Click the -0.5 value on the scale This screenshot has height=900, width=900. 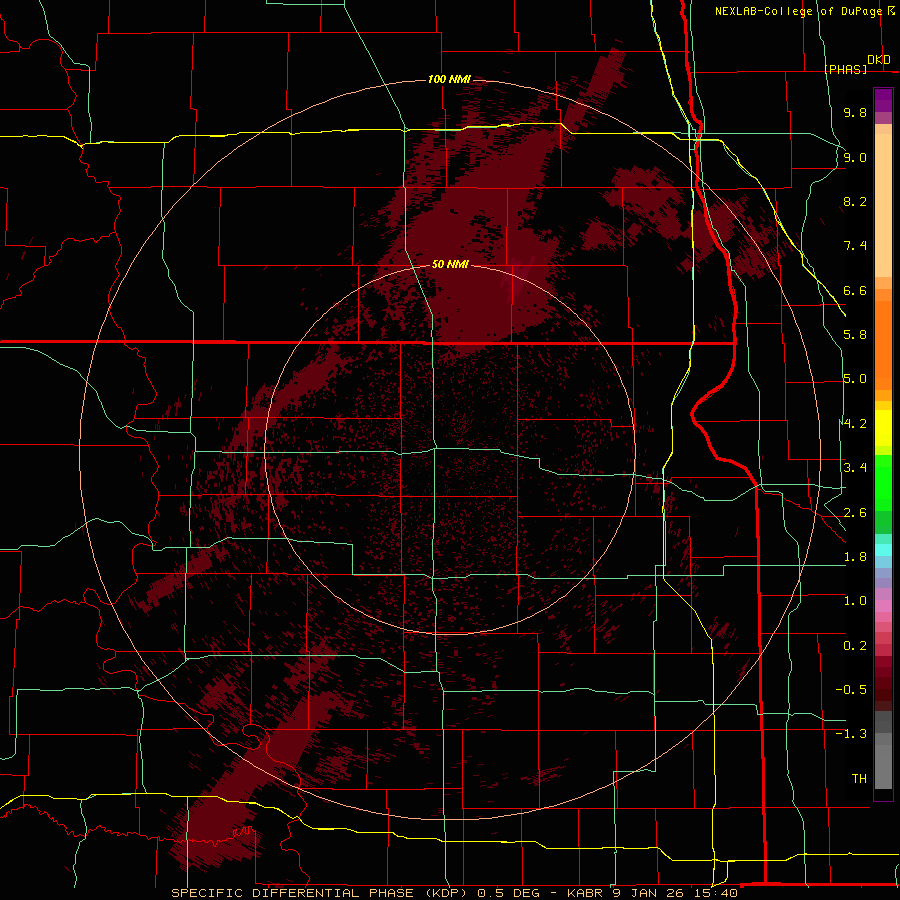click(851, 690)
